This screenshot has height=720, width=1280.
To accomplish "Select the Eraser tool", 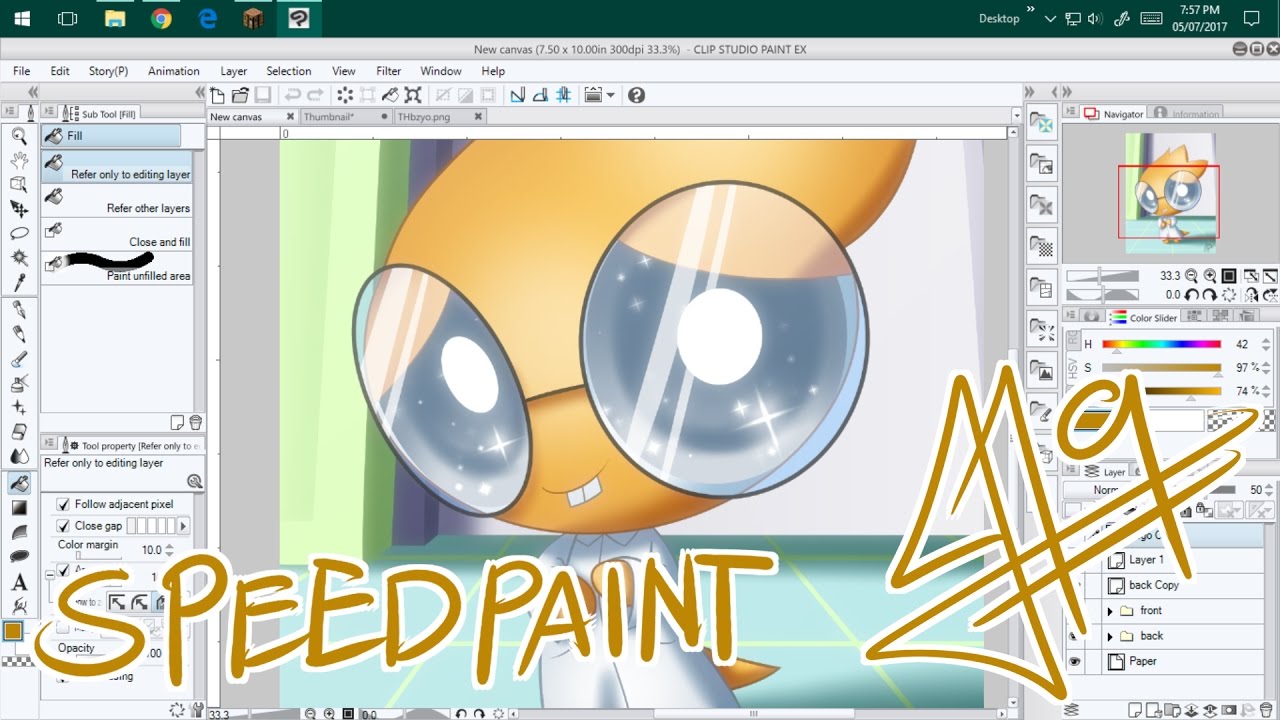I will pyautogui.click(x=19, y=432).
